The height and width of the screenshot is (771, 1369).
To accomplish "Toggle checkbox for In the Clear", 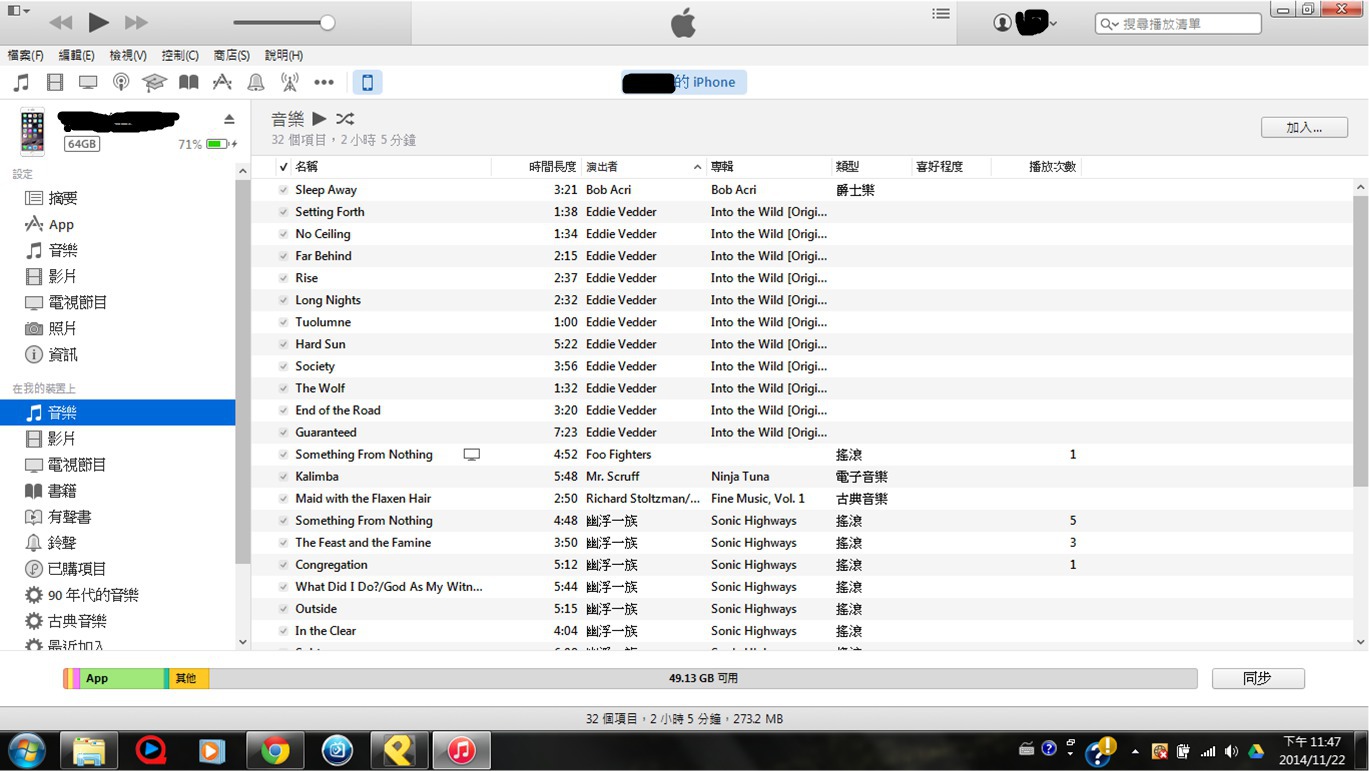I will pyautogui.click(x=284, y=631).
